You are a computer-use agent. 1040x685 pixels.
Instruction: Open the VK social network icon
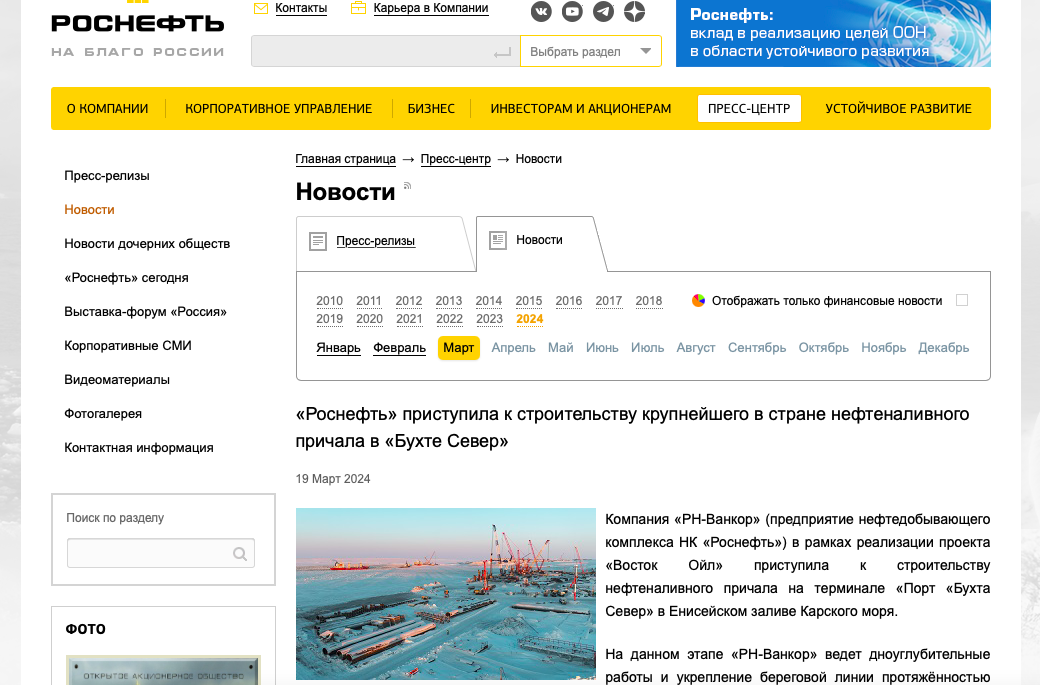(541, 12)
